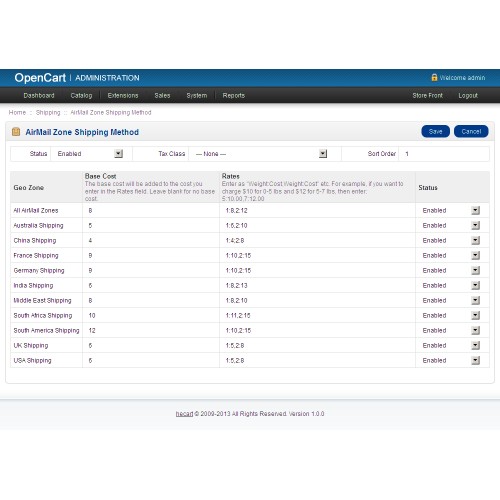
Task: Open the Dashboard menu
Action: pos(39,96)
